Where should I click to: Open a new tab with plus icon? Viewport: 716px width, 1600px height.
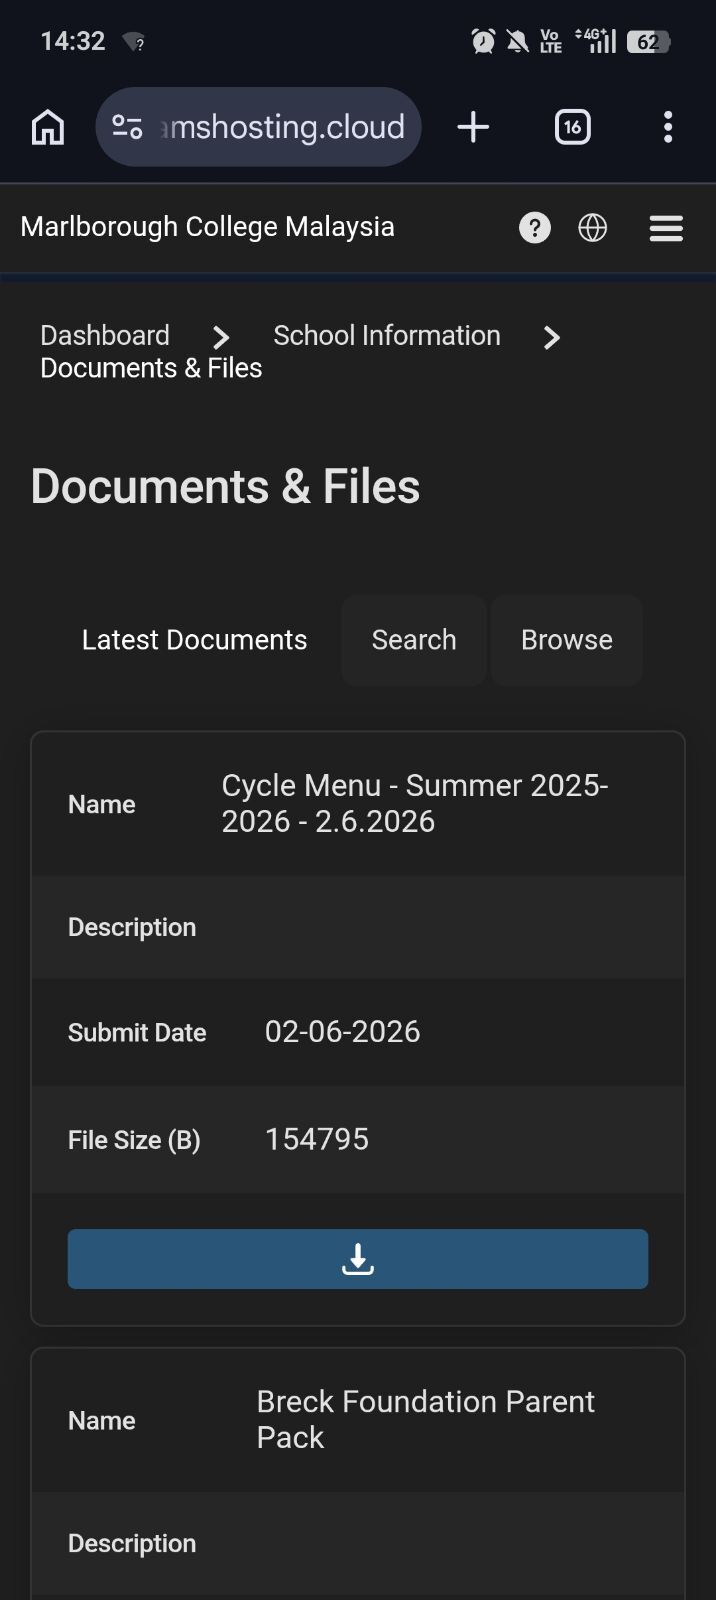(x=473, y=127)
